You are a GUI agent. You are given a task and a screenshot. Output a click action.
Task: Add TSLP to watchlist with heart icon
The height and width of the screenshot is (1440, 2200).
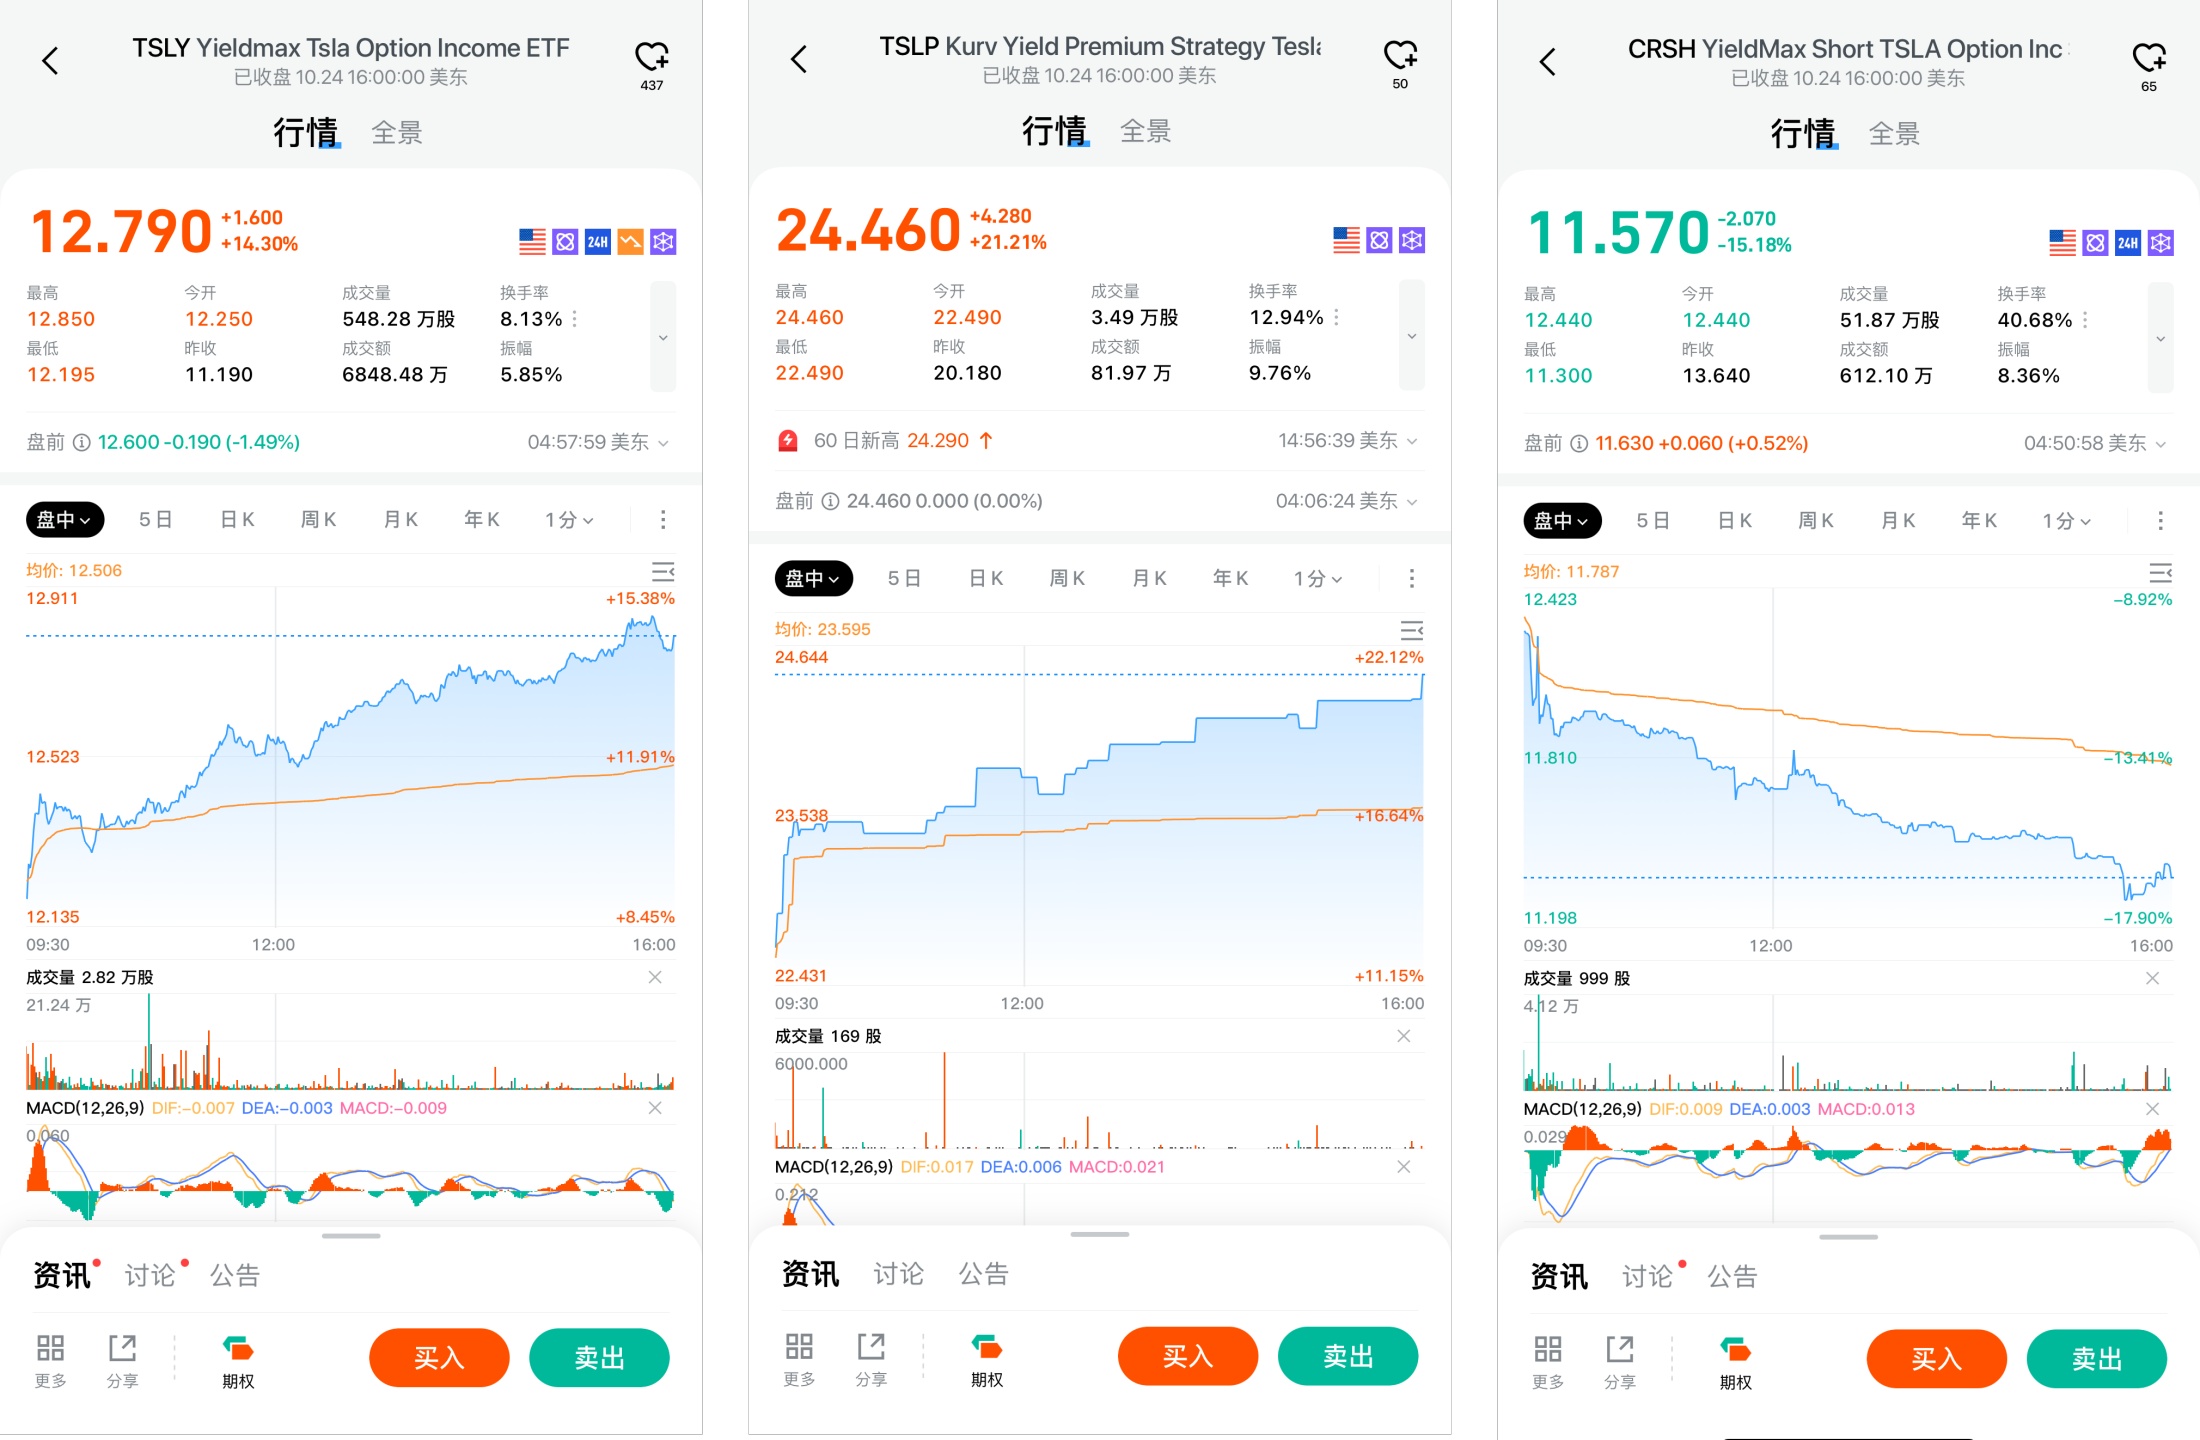[1400, 55]
